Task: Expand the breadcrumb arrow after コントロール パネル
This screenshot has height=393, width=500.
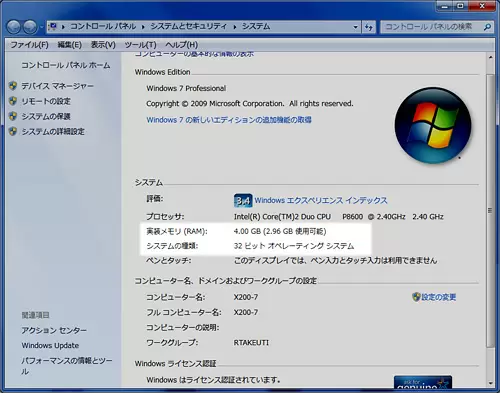Action: [143, 27]
